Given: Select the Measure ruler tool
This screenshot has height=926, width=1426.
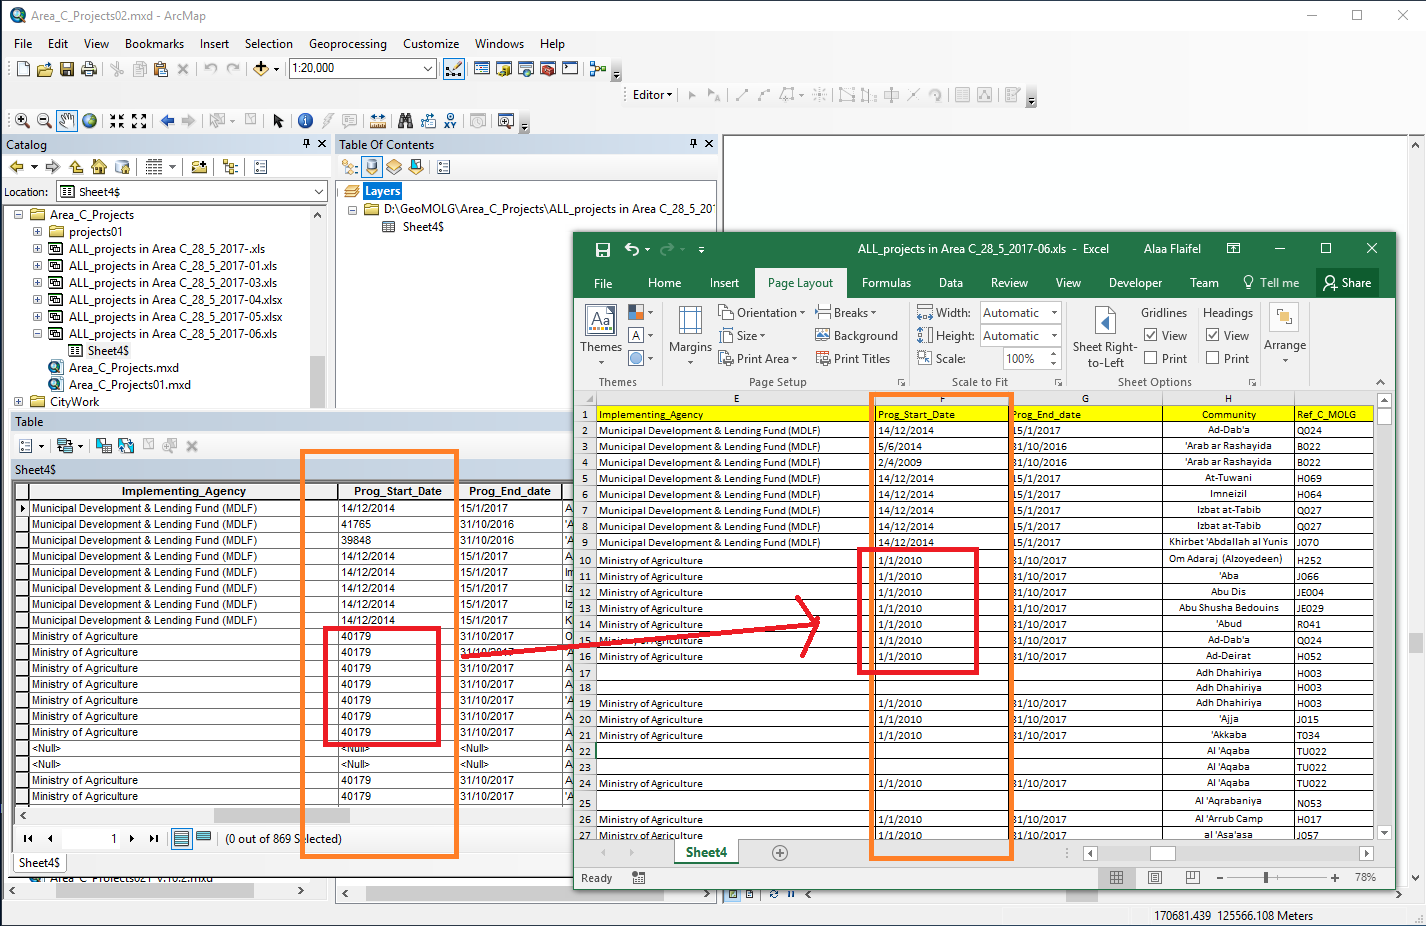Looking at the screenshot, I should (378, 121).
